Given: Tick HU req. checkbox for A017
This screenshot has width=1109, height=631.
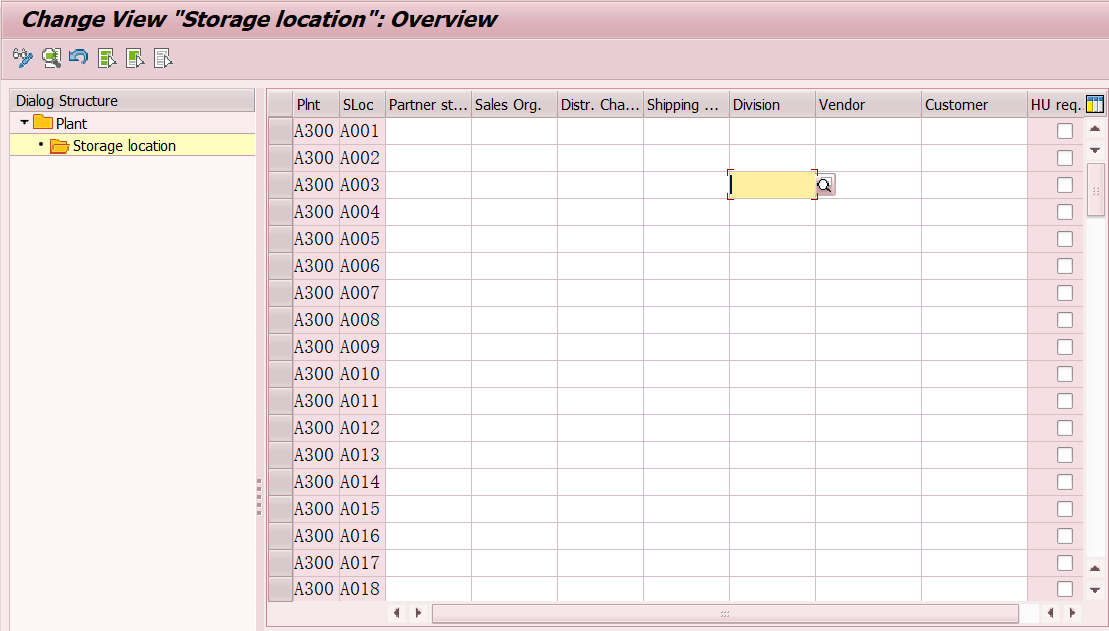Looking at the screenshot, I should (x=1064, y=562).
